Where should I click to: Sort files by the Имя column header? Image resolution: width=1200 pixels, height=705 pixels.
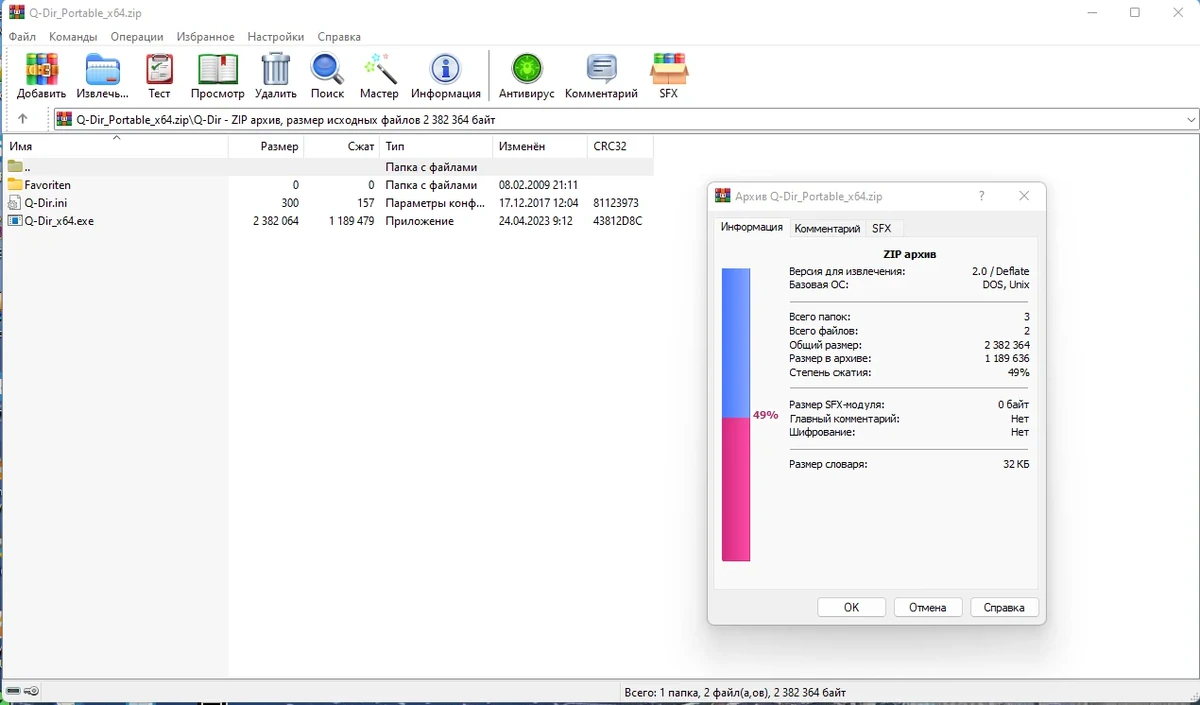click(115, 146)
